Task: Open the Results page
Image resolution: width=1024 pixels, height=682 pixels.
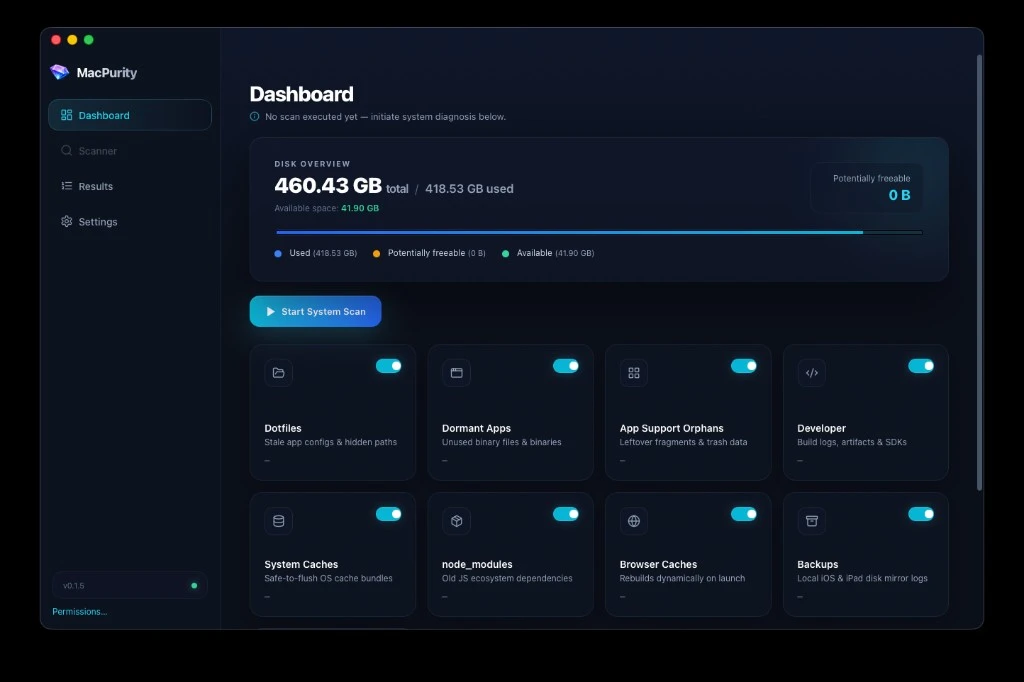Action: 130,186
